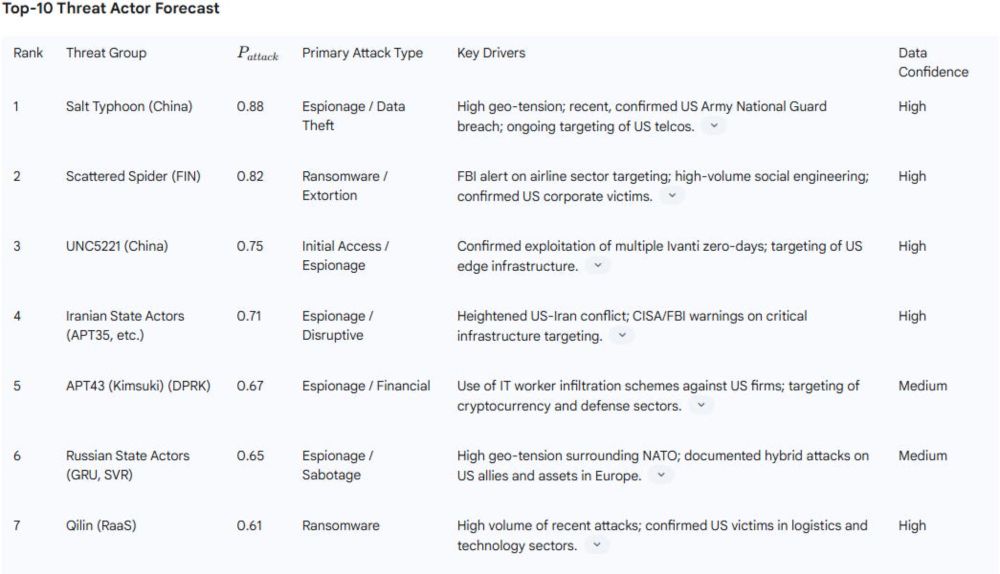Select the 0.75 probability for UNC5221
Screen dimensions: 1000x574
coord(250,246)
